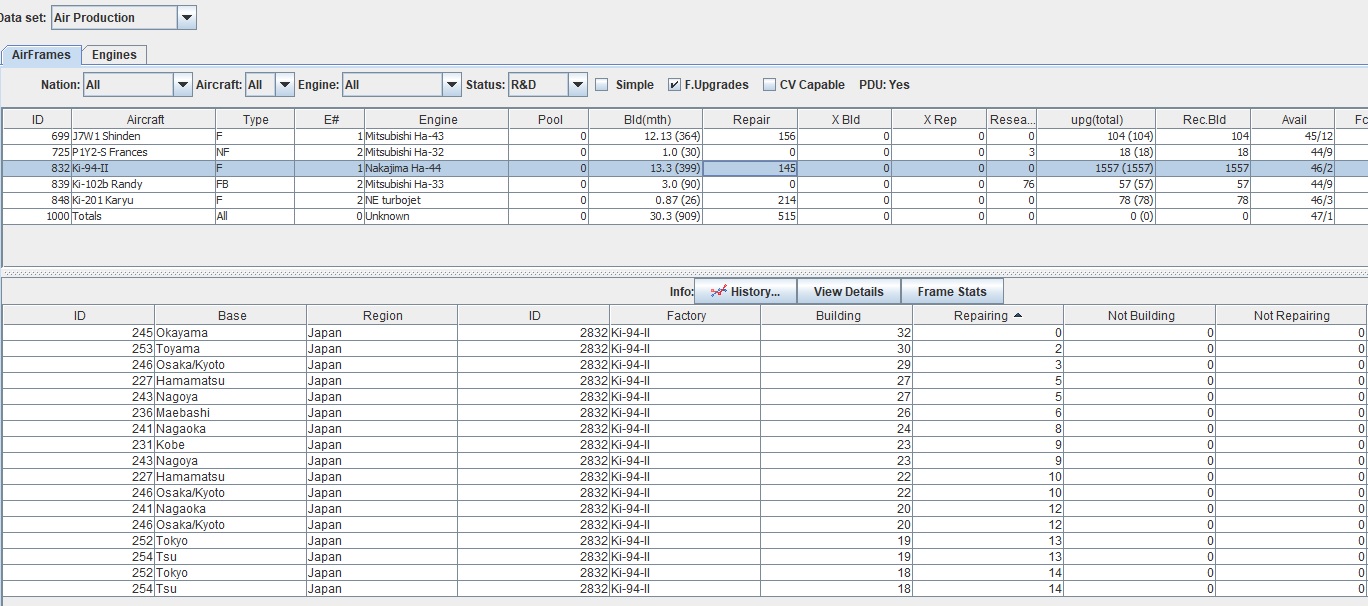Select the Maebashi base row
1368x606 pixels.
[x=684, y=413]
